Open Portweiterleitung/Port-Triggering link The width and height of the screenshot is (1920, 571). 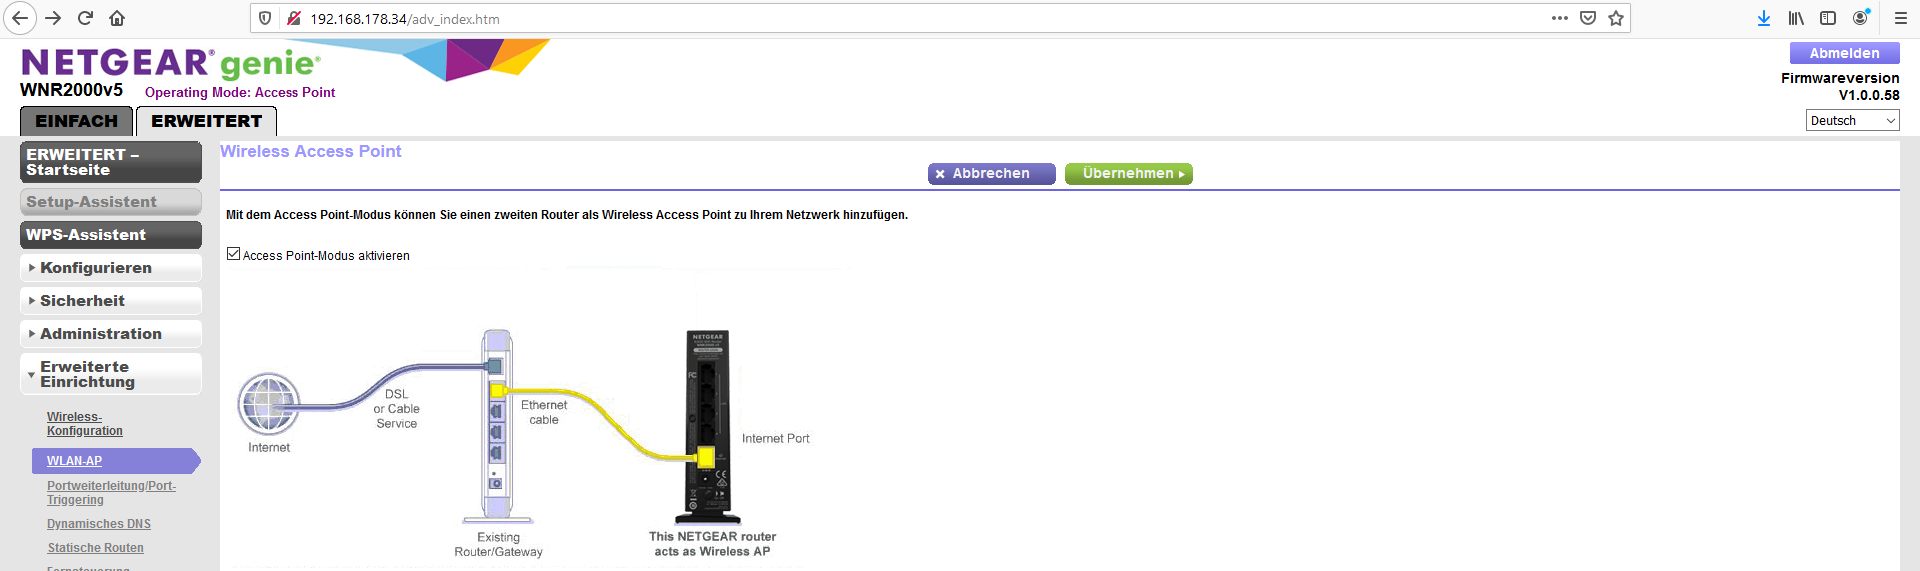(x=111, y=493)
